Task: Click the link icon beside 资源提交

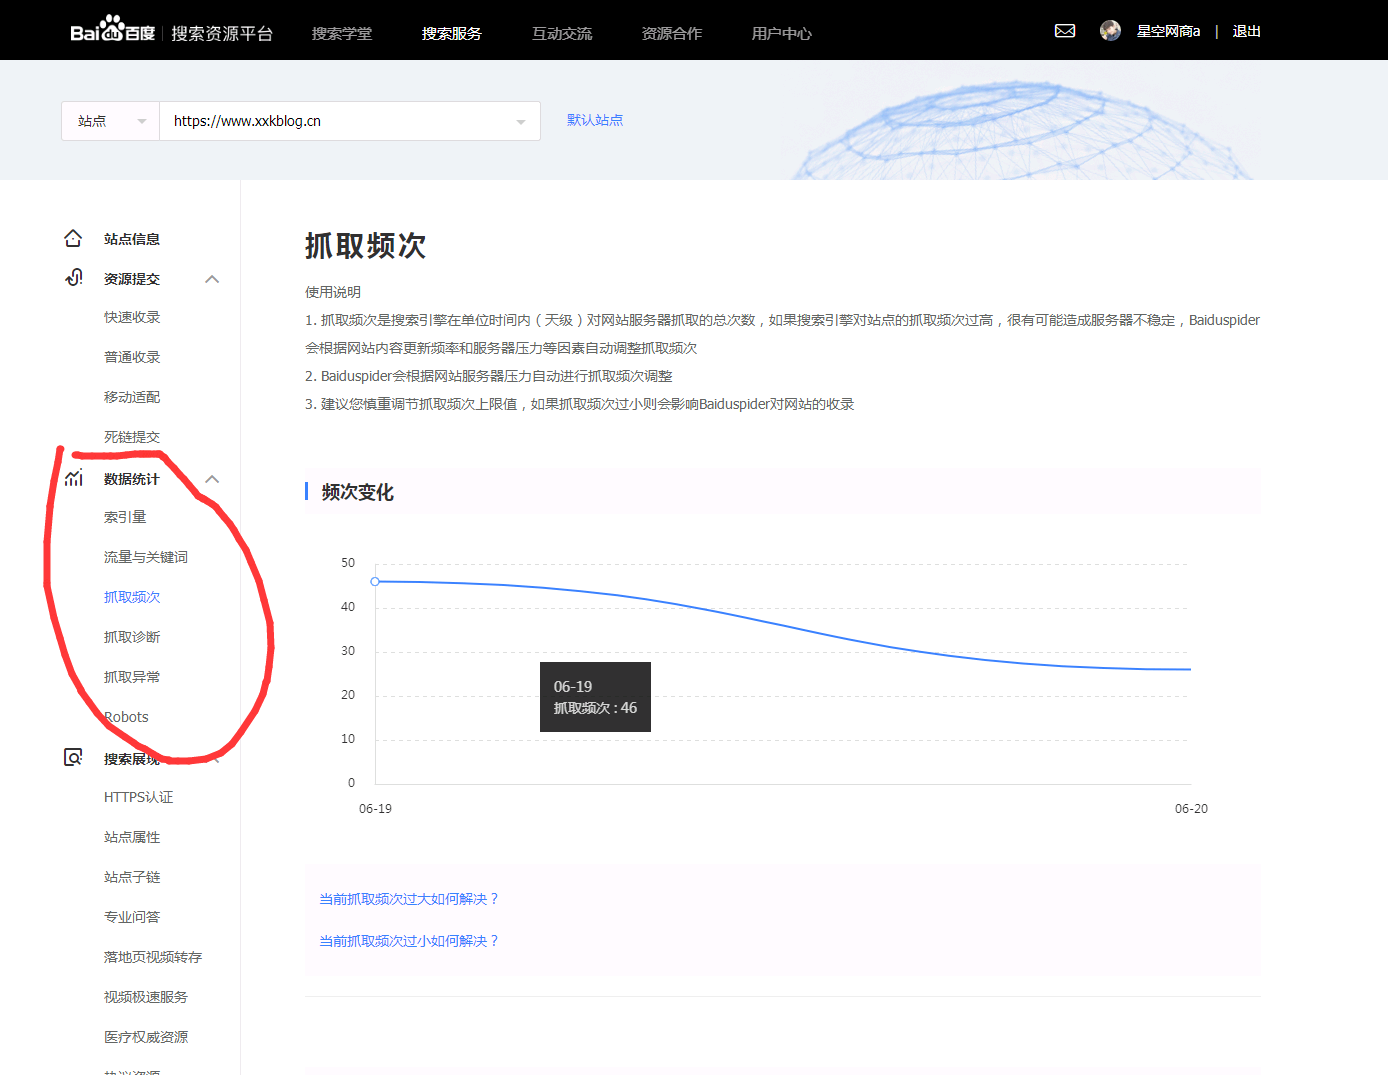Action: (x=73, y=278)
